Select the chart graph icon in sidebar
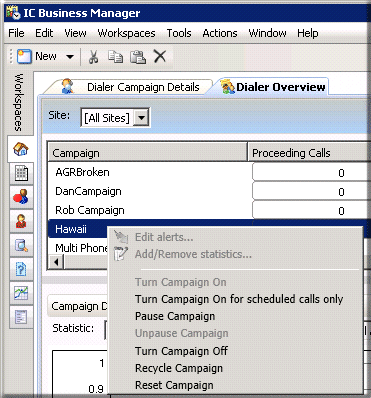The image size is (371, 398). [21, 293]
